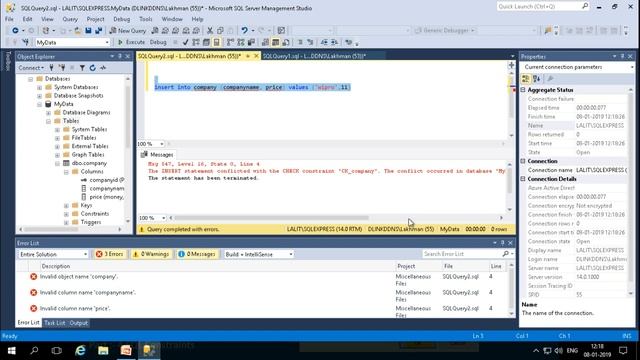Click the Parse checkmark icon

pyautogui.click(x=186, y=42)
